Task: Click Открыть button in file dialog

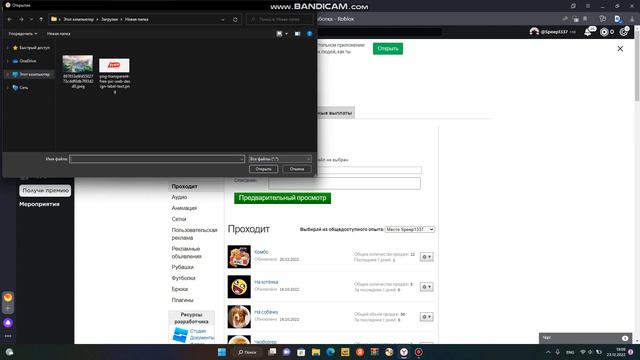Action: [x=263, y=169]
